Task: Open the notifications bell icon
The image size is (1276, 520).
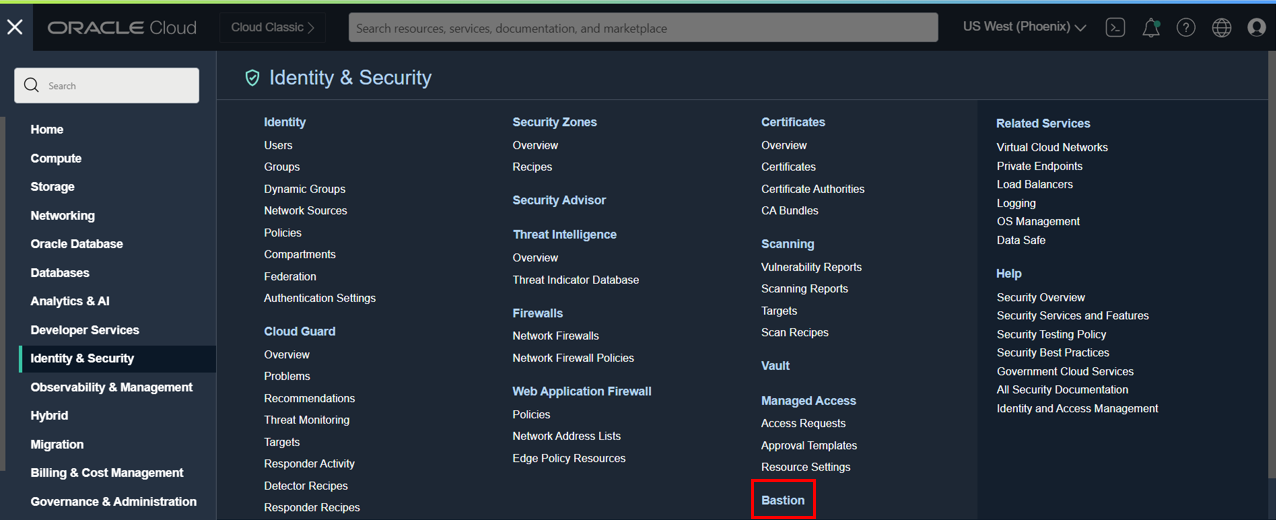Action: click(1151, 28)
